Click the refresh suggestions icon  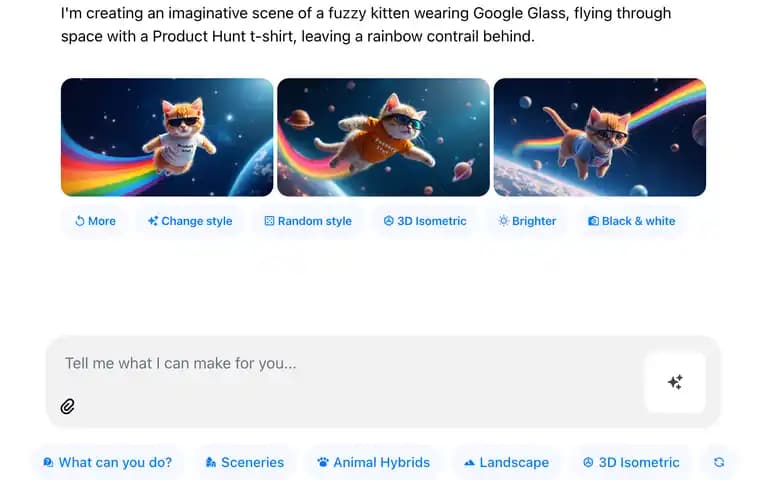coord(719,462)
